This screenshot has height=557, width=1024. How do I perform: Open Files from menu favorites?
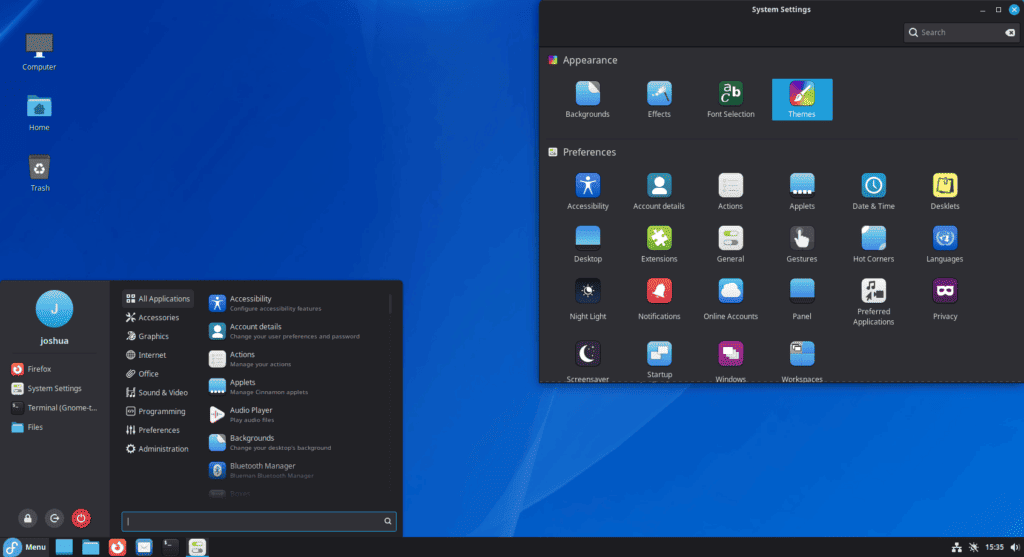(x=55, y=427)
